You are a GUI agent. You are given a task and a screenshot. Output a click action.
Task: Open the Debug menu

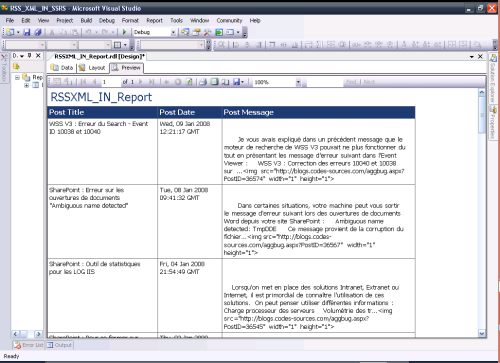[x=107, y=20]
